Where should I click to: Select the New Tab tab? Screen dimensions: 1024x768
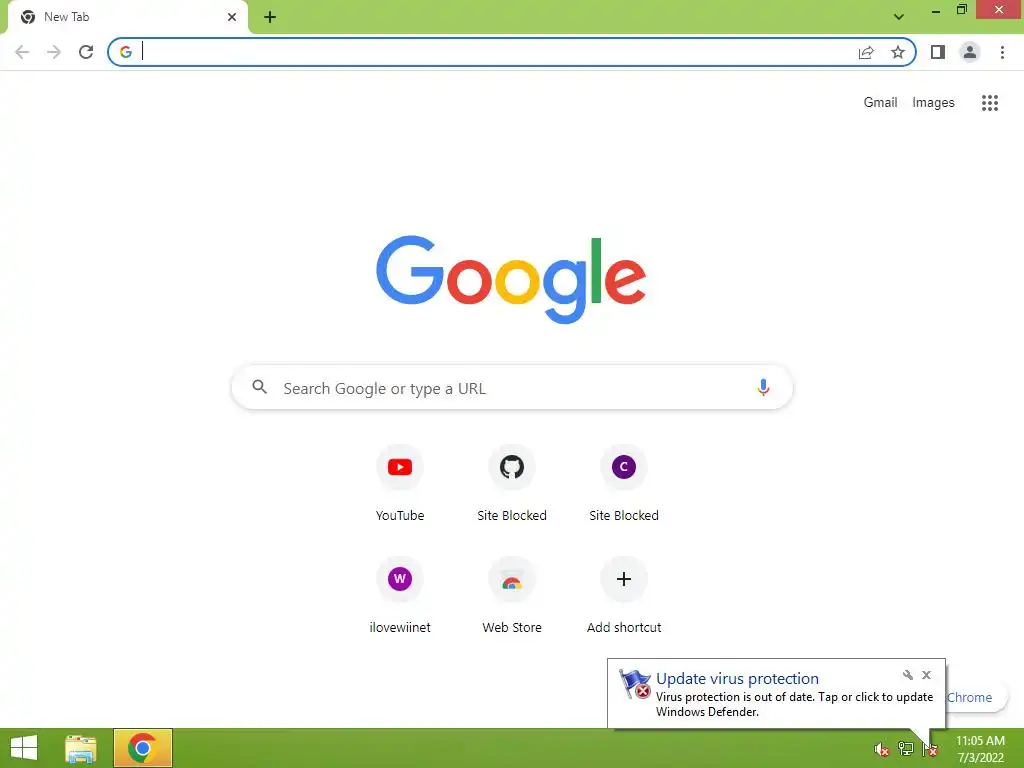pos(127,17)
